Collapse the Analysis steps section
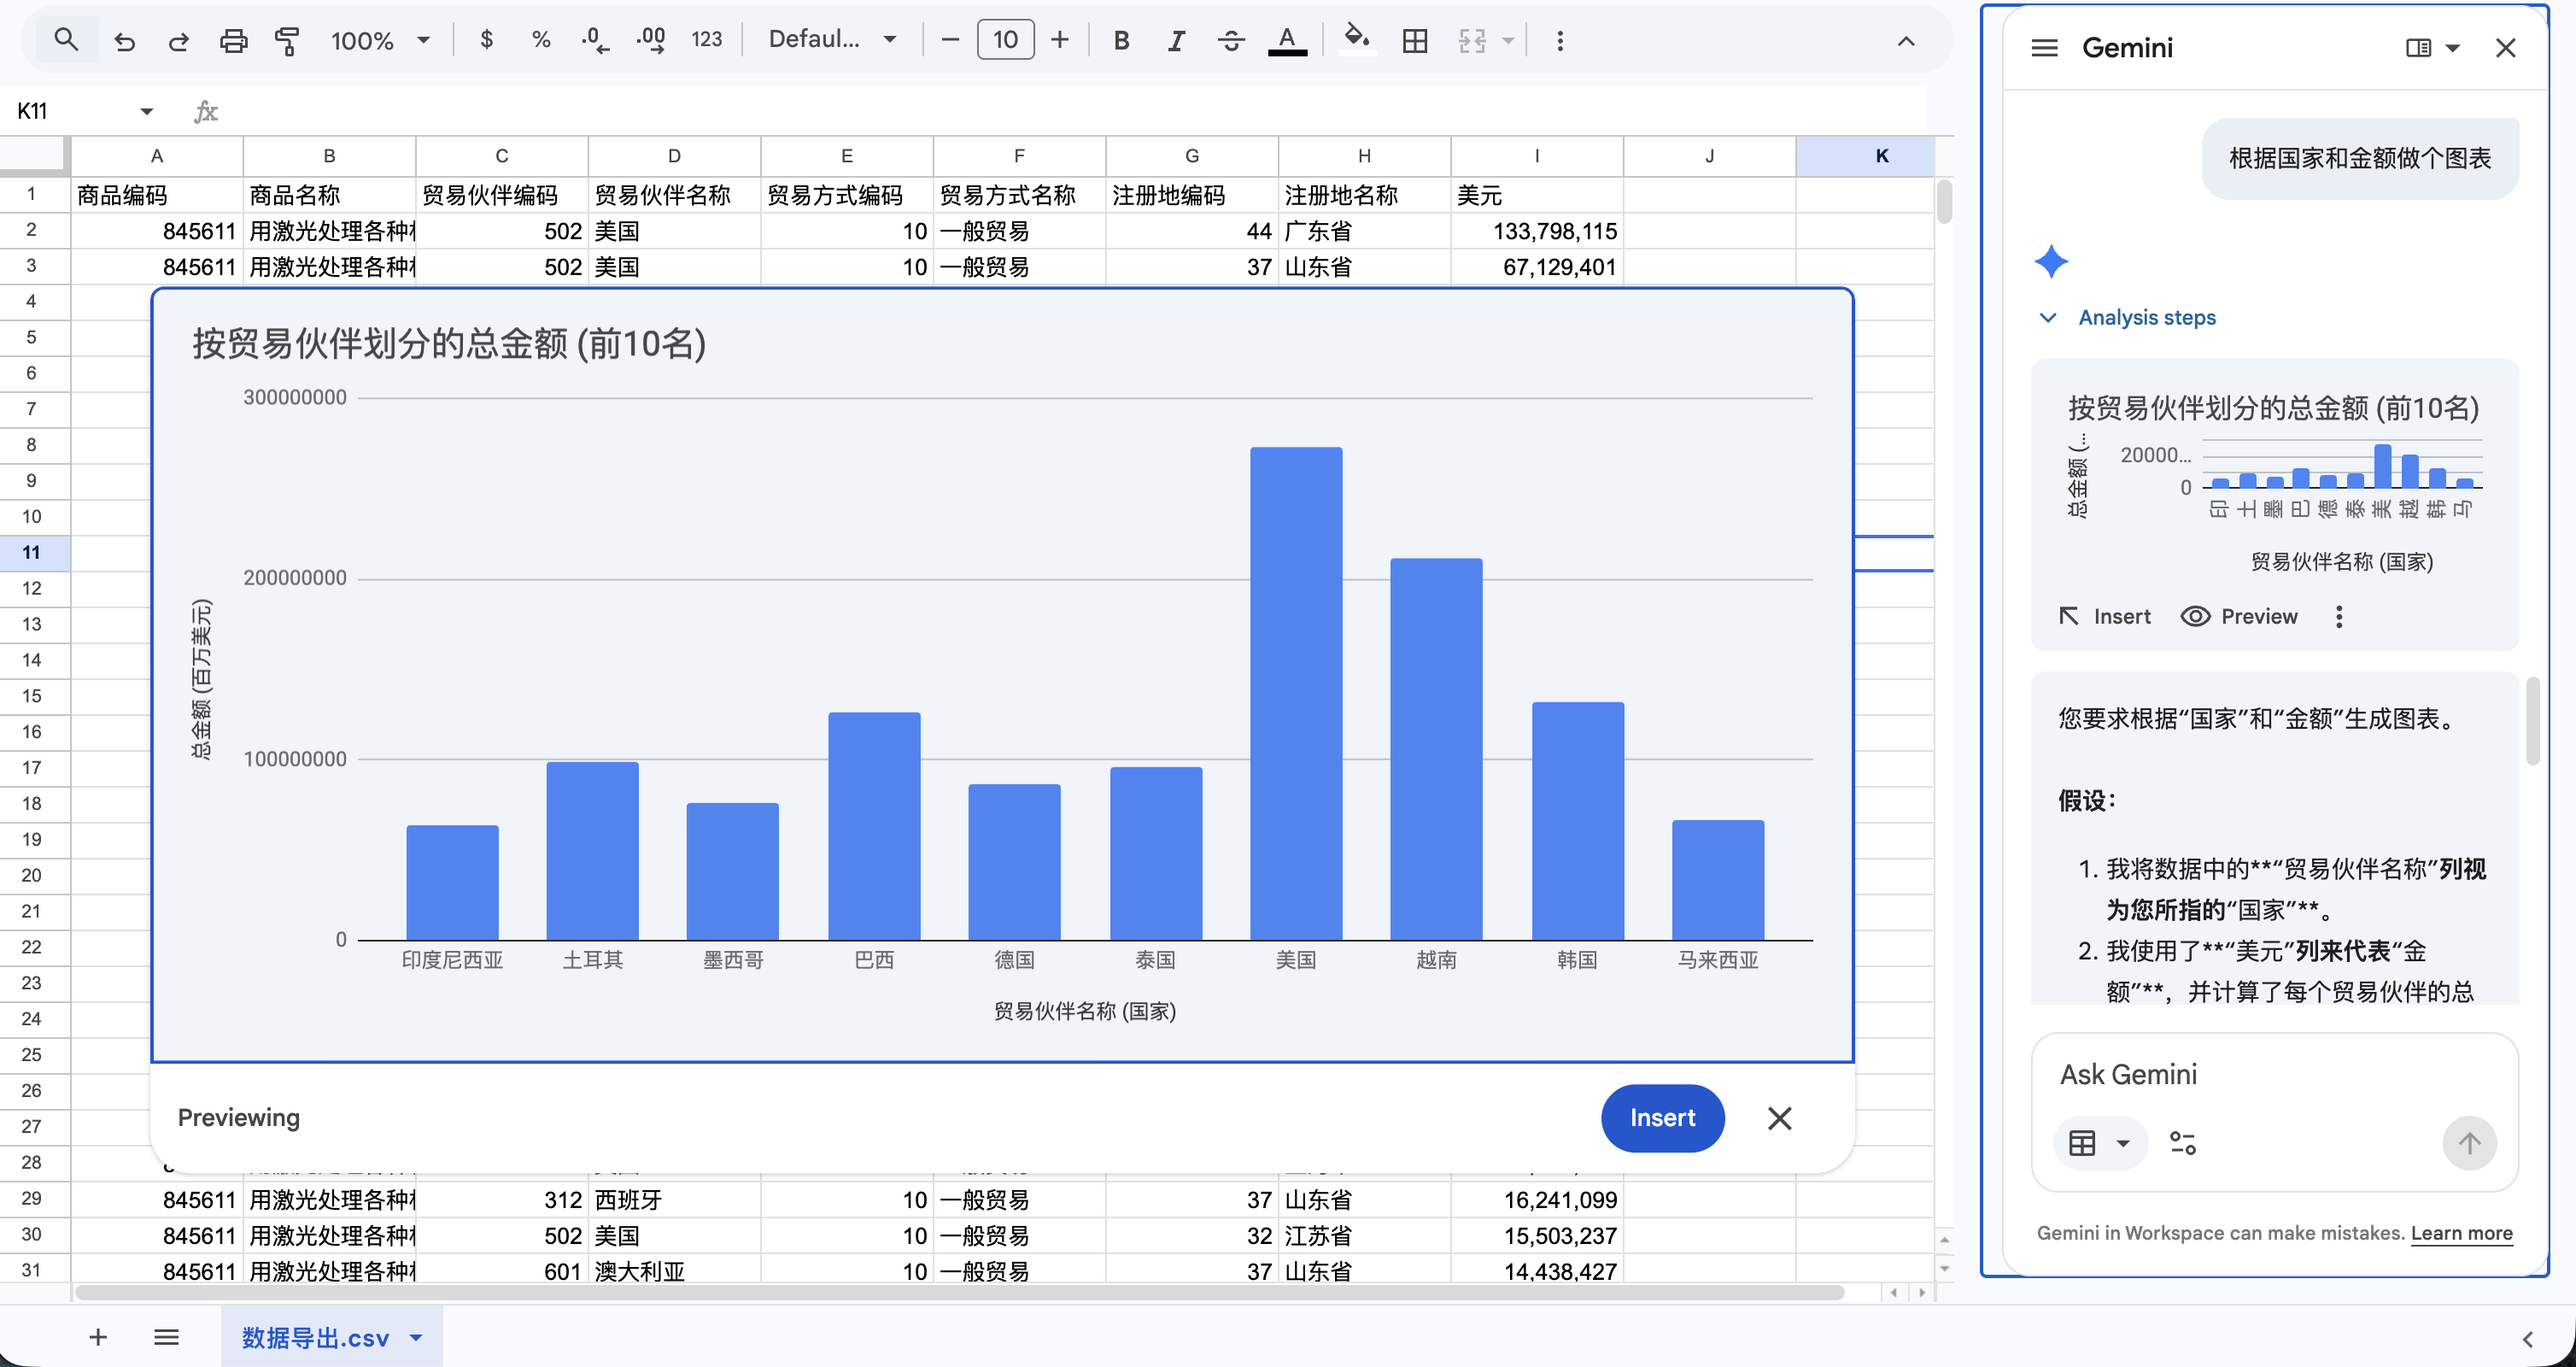The image size is (2576, 1367). pyautogui.click(x=2048, y=317)
